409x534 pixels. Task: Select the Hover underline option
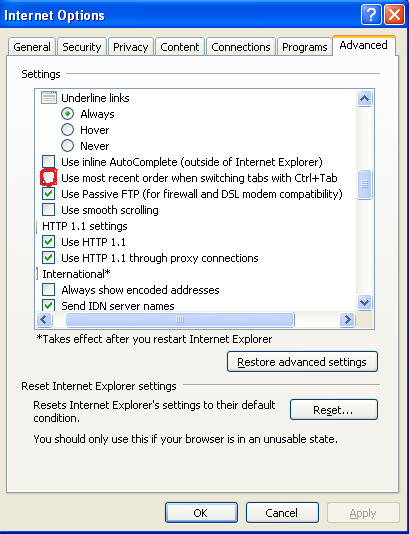pos(67,130)
